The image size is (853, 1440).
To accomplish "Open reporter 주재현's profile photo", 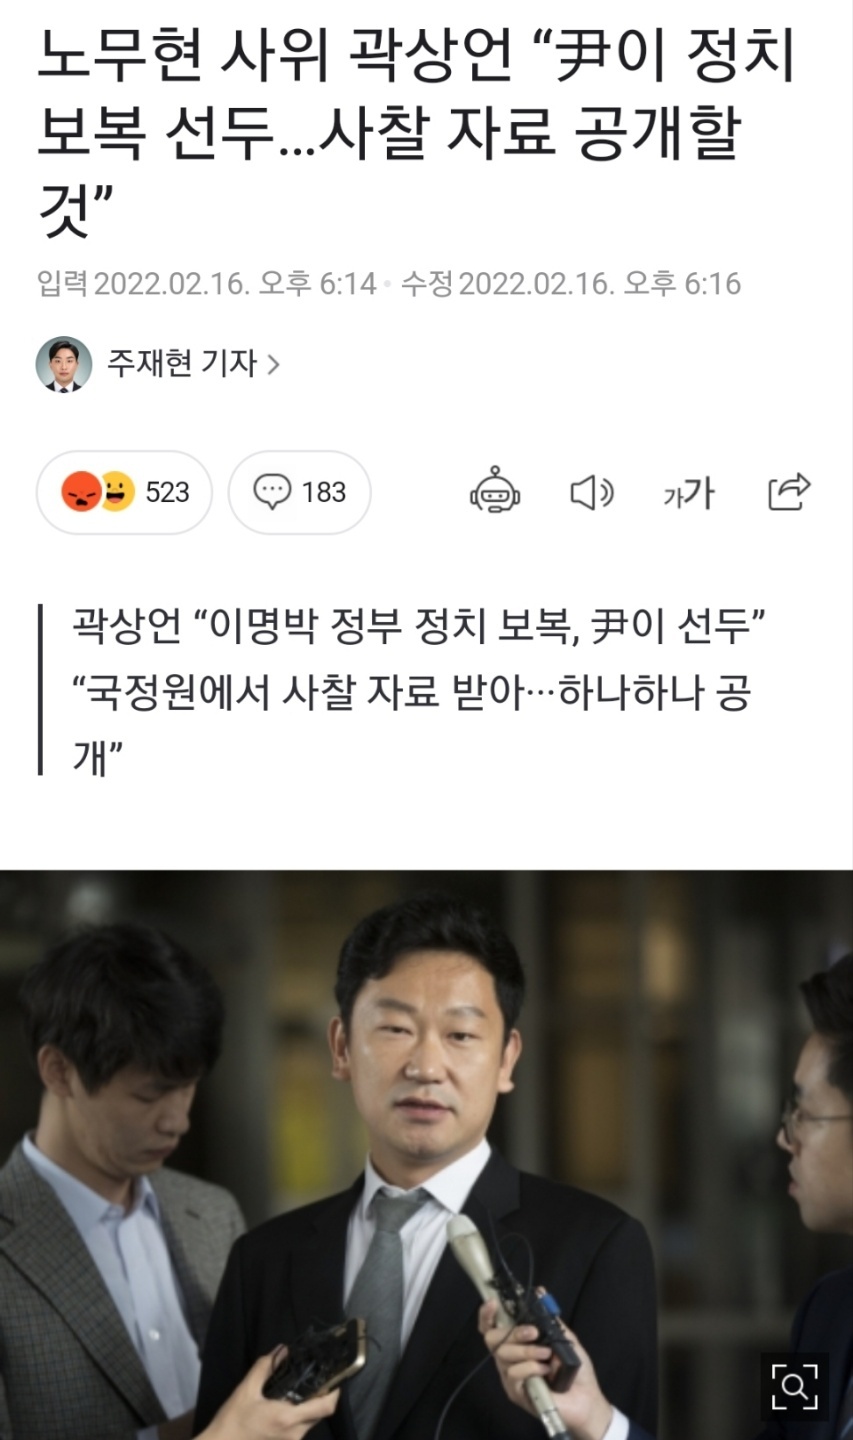I will point(64,364).
